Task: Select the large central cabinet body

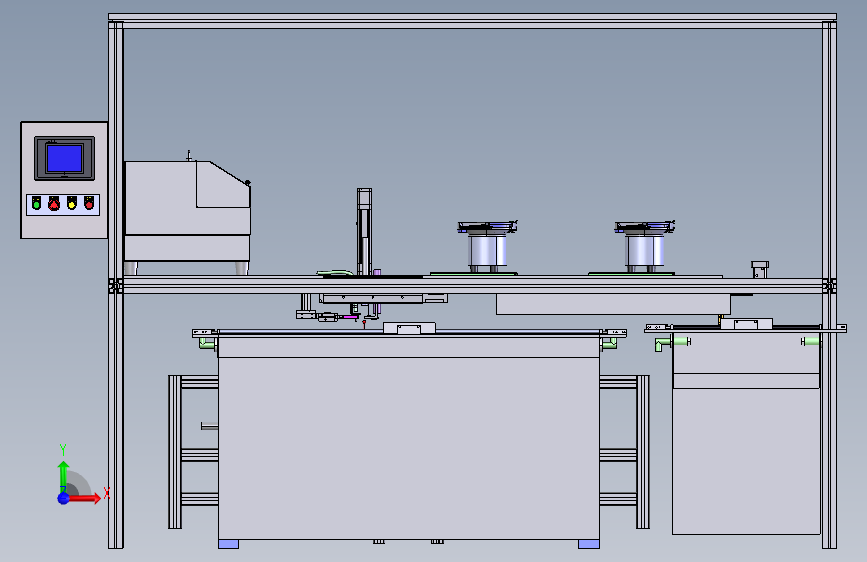Action: (409, 435)
